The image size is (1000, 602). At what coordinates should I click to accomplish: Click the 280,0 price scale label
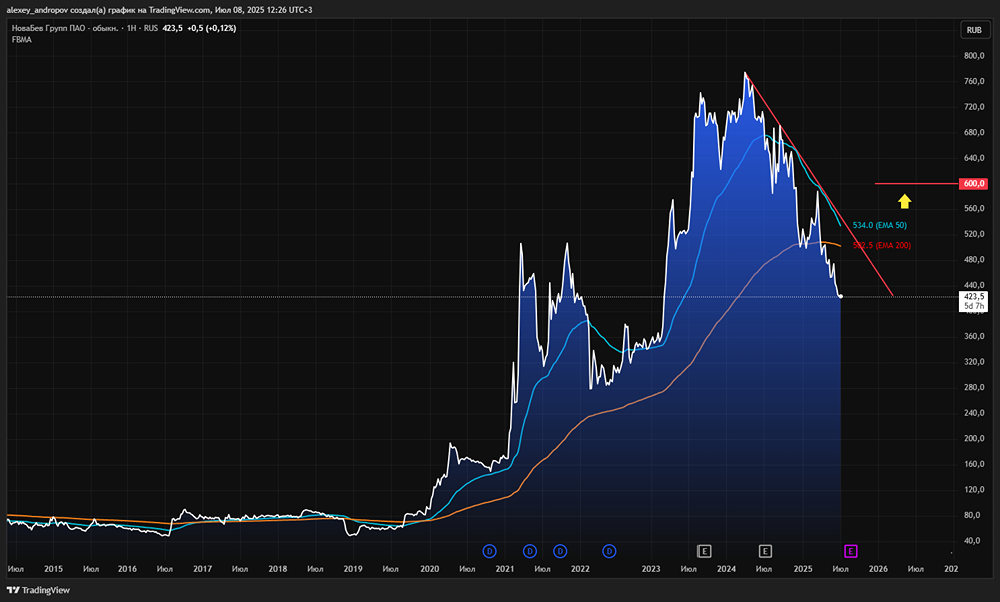click(974, 387)
